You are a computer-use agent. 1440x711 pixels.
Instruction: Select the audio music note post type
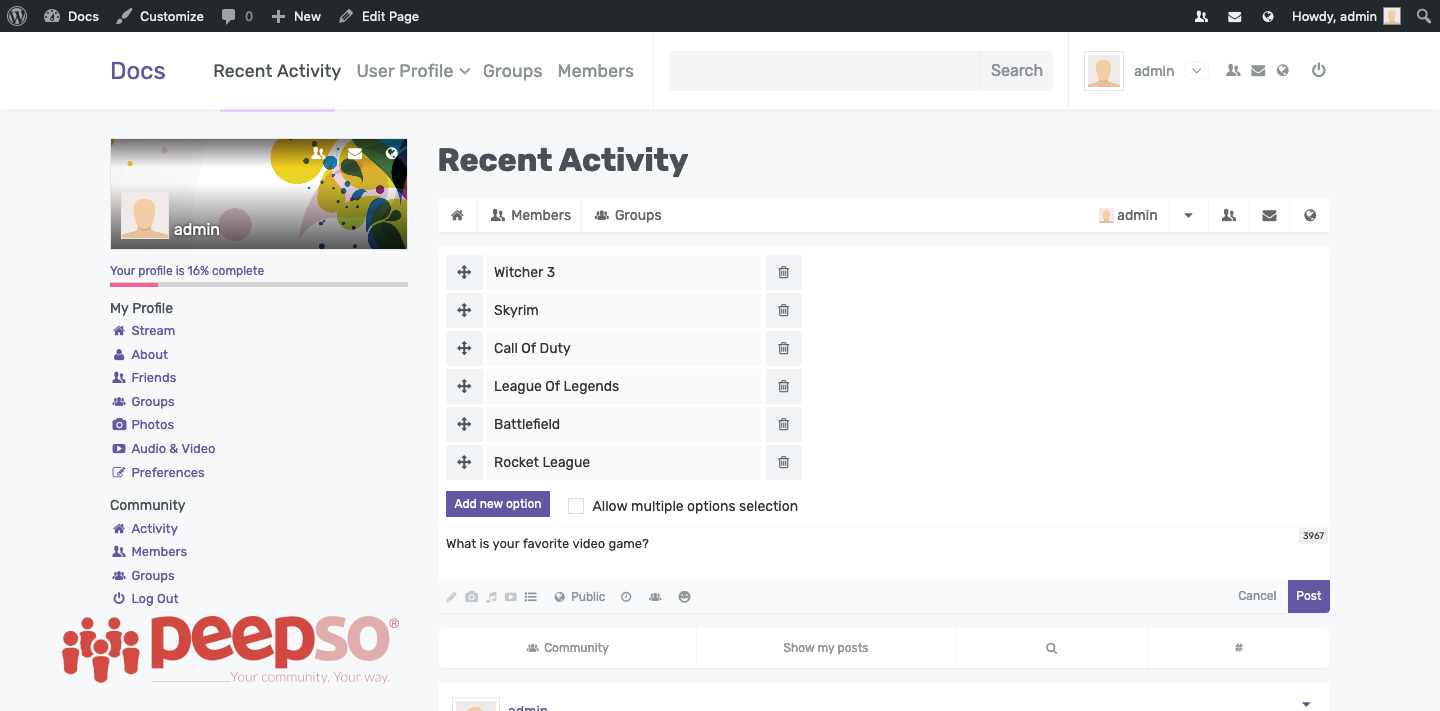tap(491, 597)
